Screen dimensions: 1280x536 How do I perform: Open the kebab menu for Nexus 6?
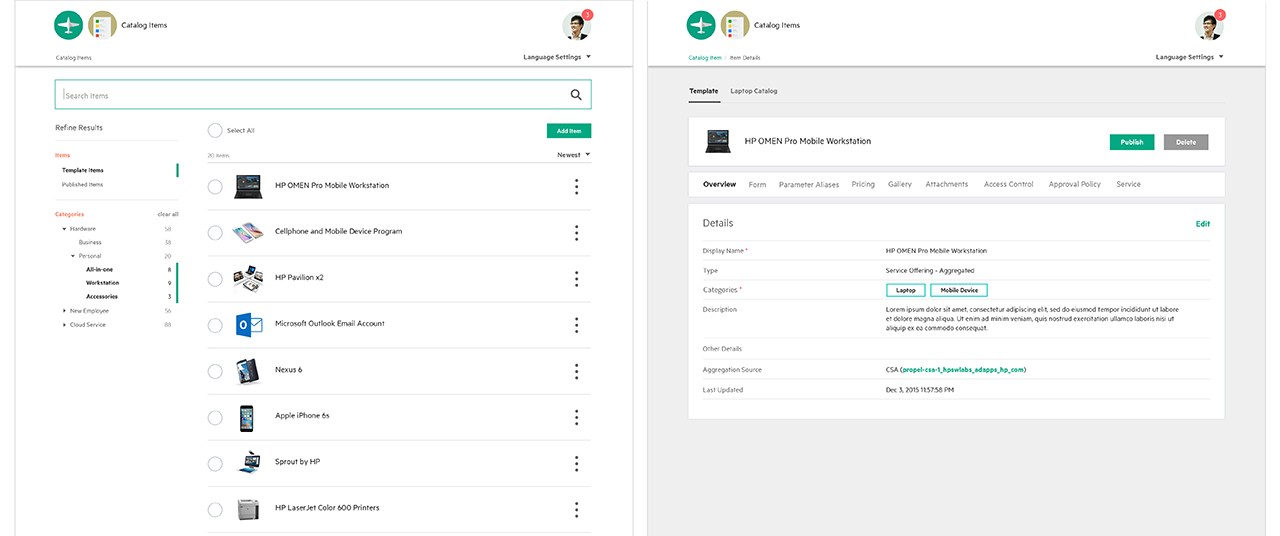577,371
